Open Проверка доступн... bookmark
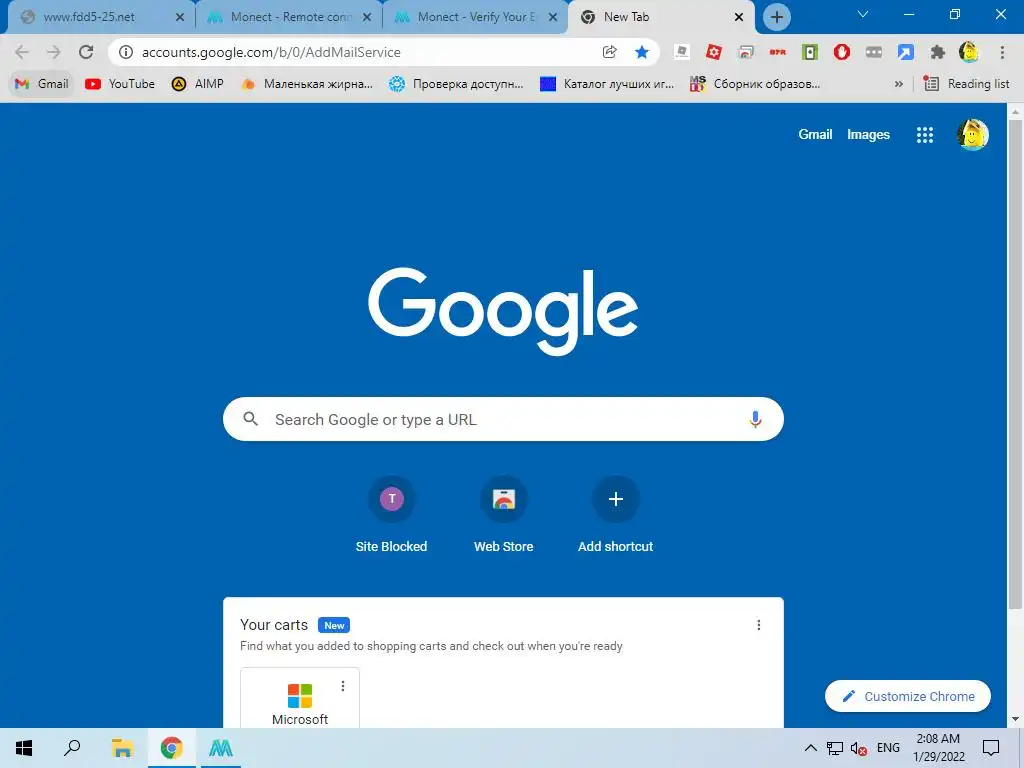Viewport: 1024px width, 768px height. tap(456, 84)
